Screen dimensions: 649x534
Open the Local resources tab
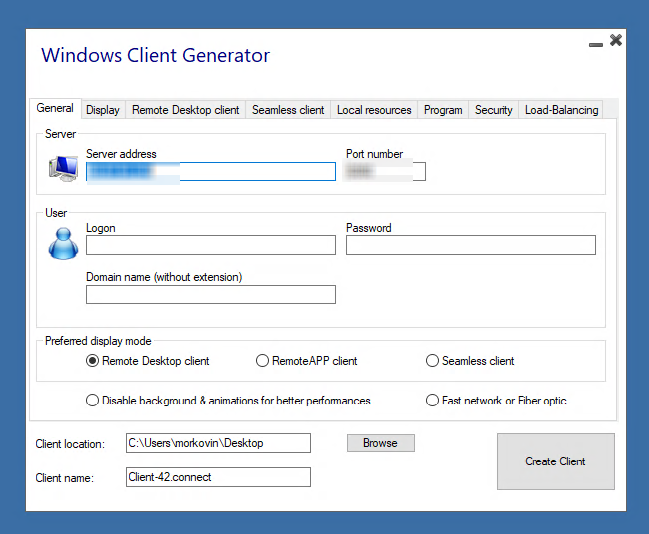point(374,110)
